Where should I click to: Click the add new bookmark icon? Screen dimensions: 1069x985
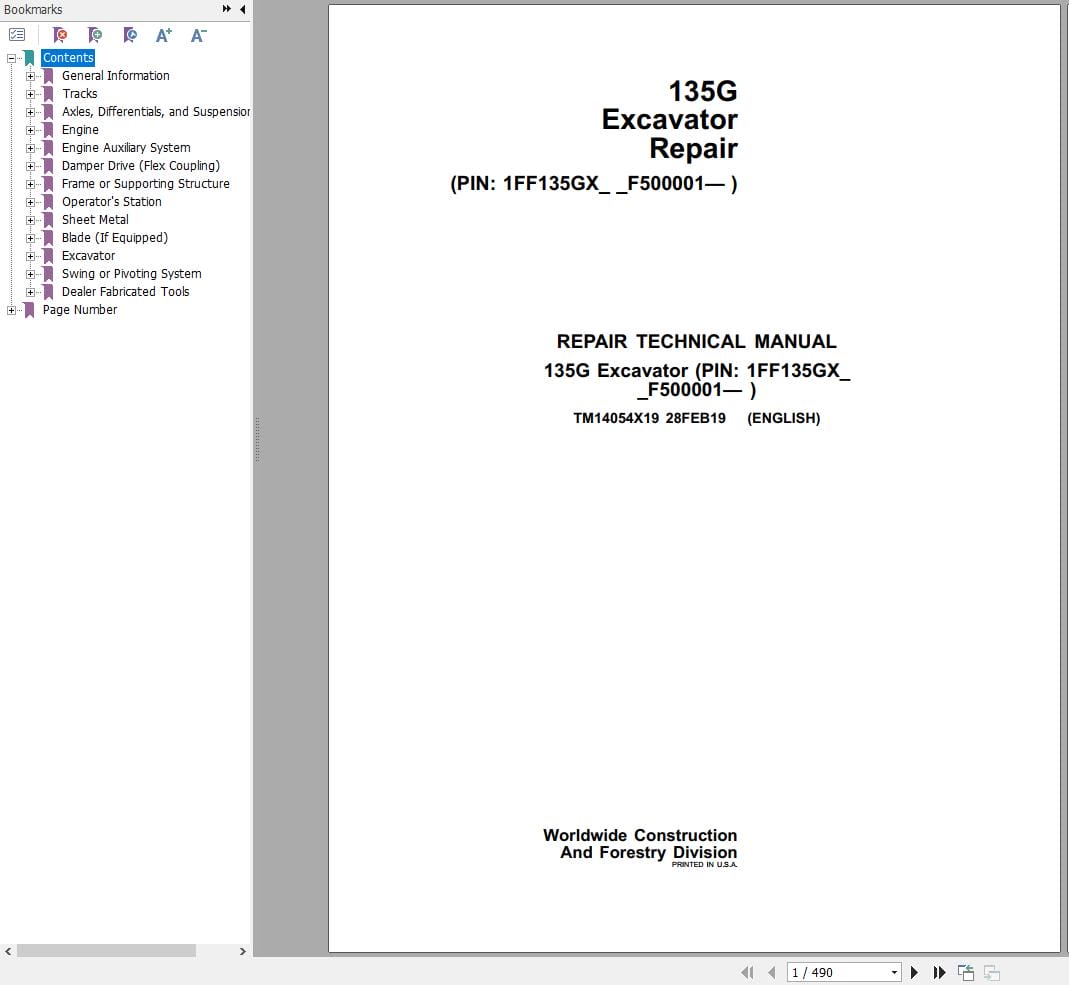[95, 35]
